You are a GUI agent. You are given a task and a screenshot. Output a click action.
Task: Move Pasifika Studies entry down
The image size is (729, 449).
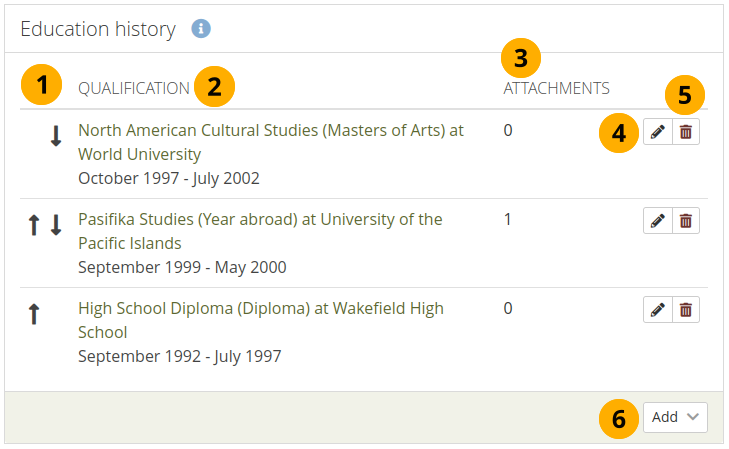coord(56,227)
